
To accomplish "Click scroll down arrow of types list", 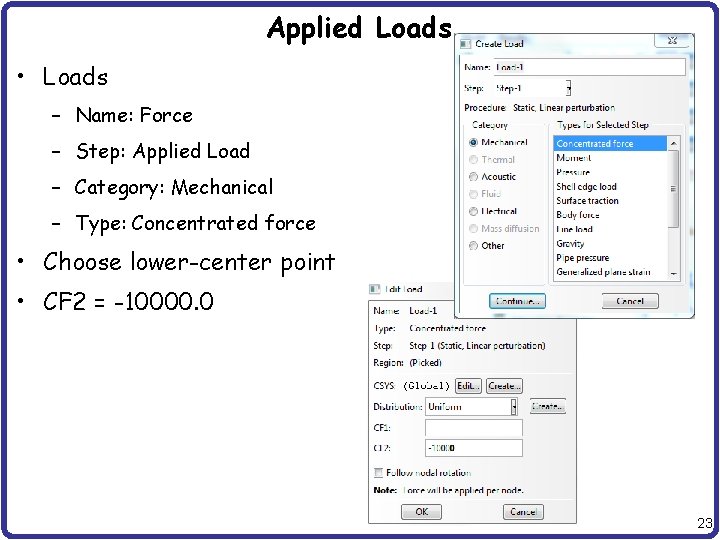I will click(x=673, y=274).
